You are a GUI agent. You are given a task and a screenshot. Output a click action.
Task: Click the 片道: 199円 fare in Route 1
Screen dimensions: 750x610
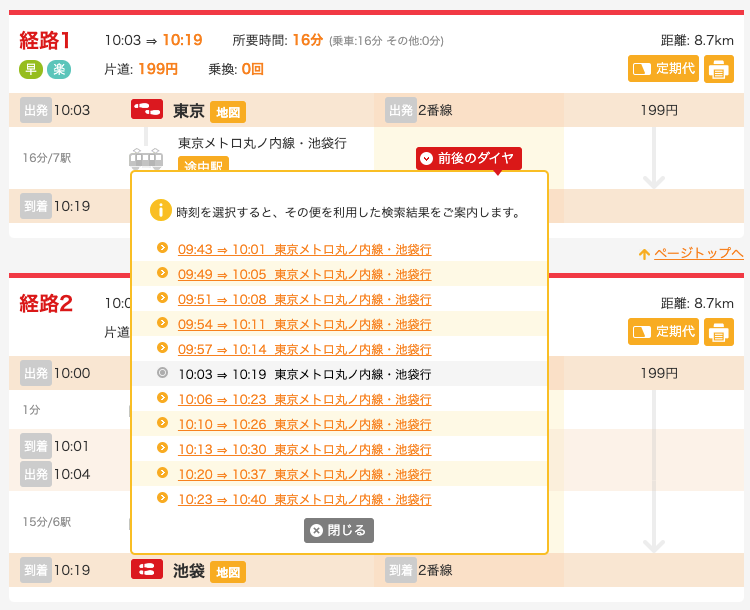pyautogui.click(x=141, y=69)
